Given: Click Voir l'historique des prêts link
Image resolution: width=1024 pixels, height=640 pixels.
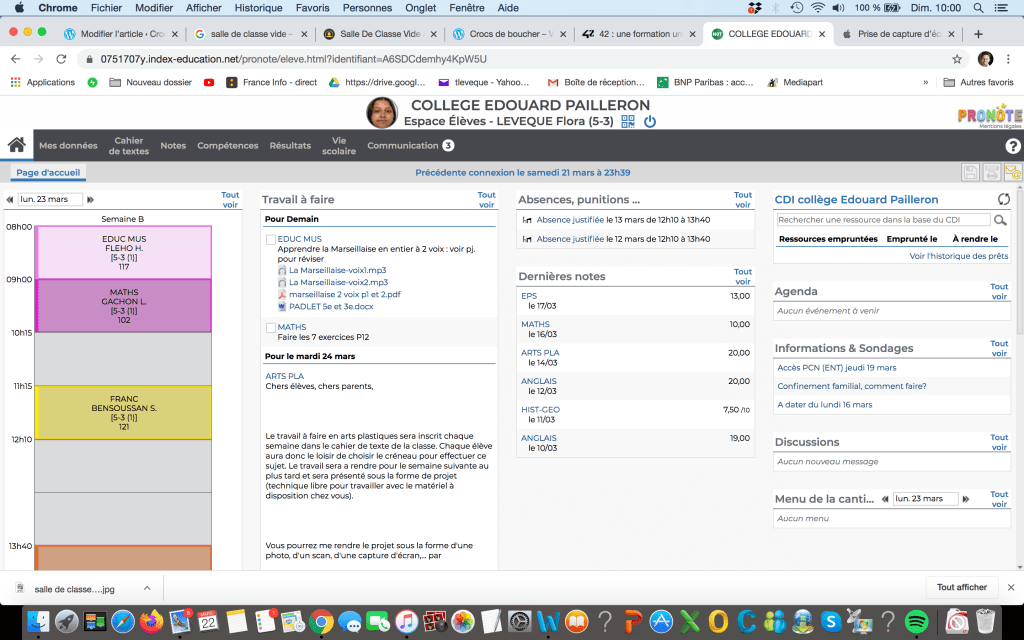Looking at the screenshot, I should (x=958, y=256).
